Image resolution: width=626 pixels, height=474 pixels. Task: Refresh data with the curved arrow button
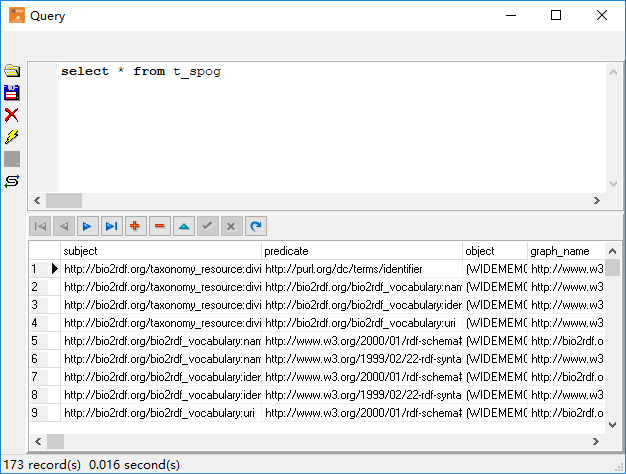coord(255,227)
